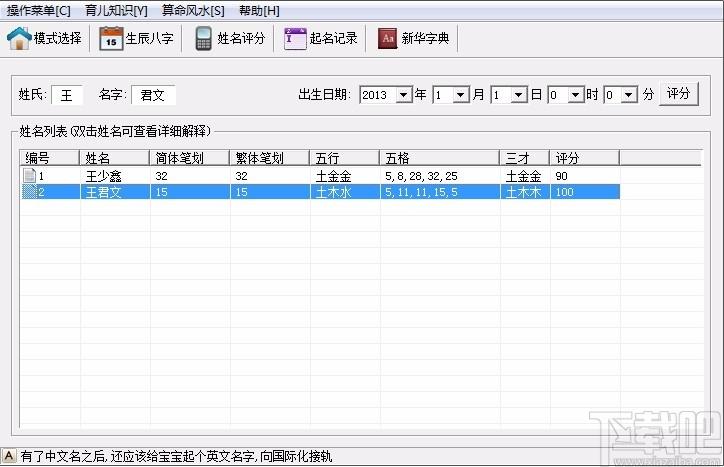Open 模式选择 house icon
The height and width of the screenshot is (467, 724).
pos(19,39)
